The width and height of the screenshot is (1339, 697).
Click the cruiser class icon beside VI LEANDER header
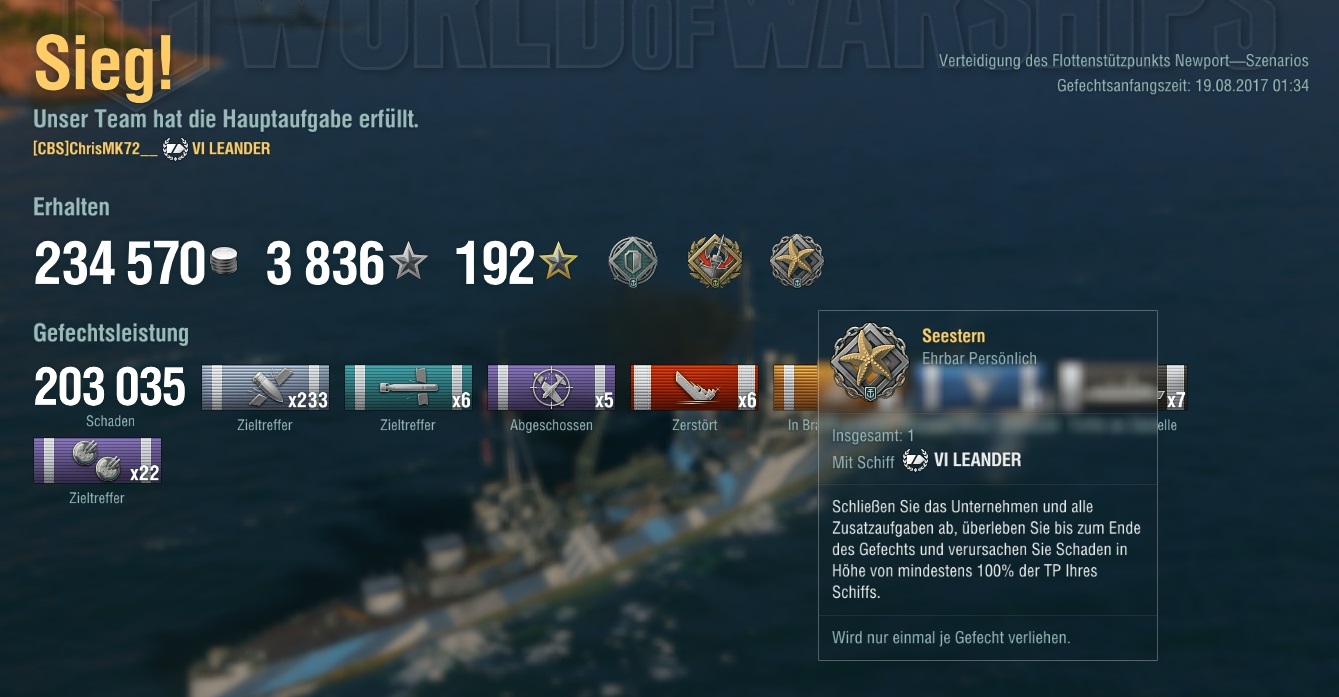coord(175,149)
